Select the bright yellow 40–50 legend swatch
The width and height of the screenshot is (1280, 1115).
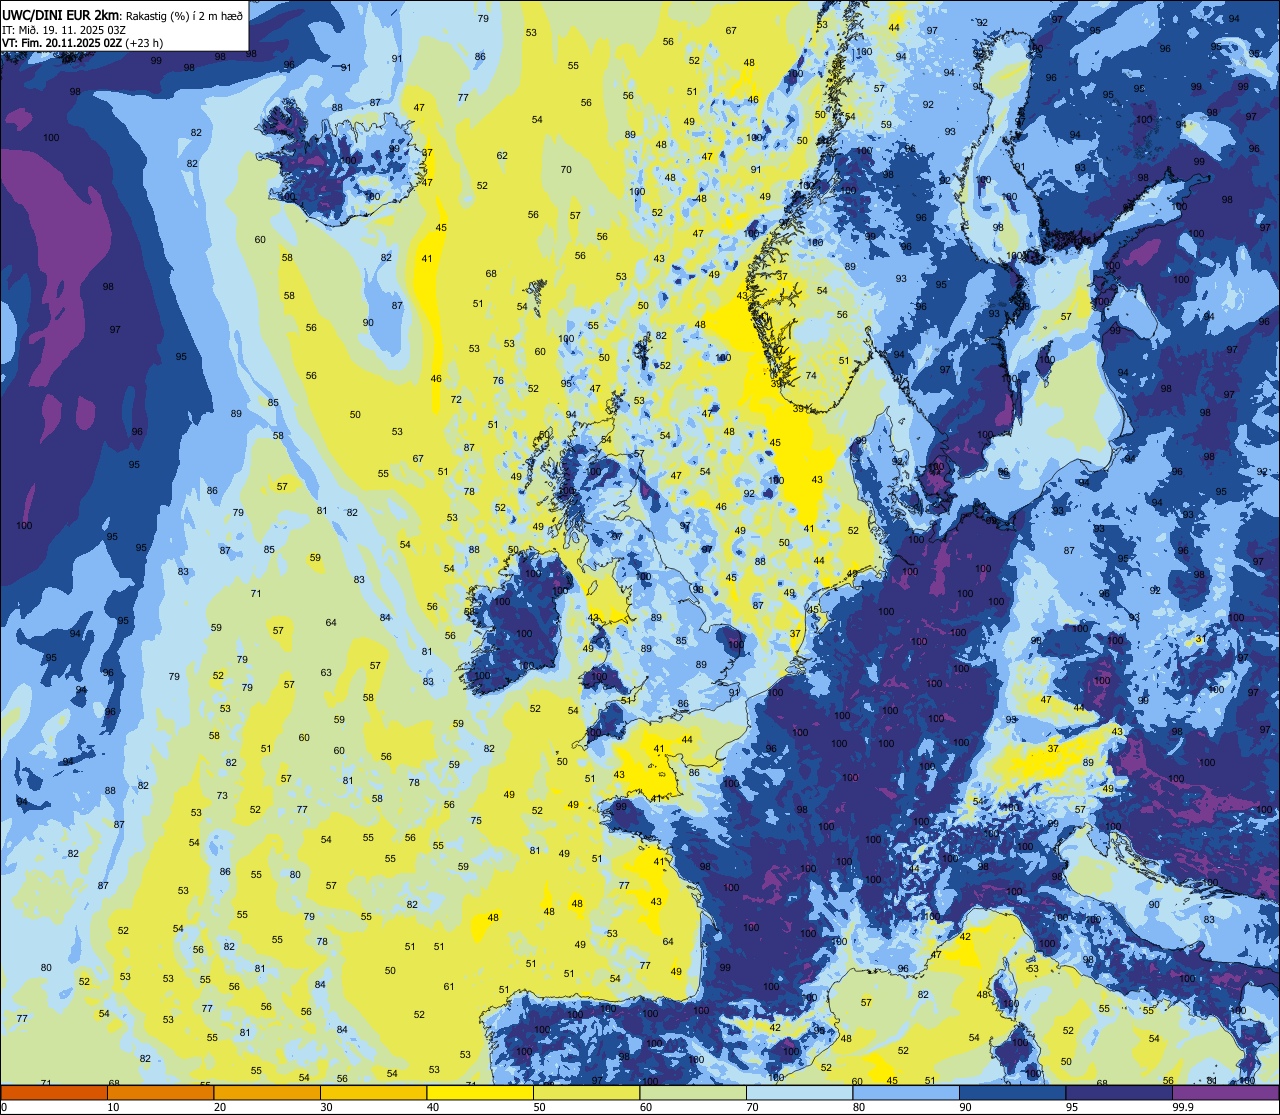click(480, 1093)
